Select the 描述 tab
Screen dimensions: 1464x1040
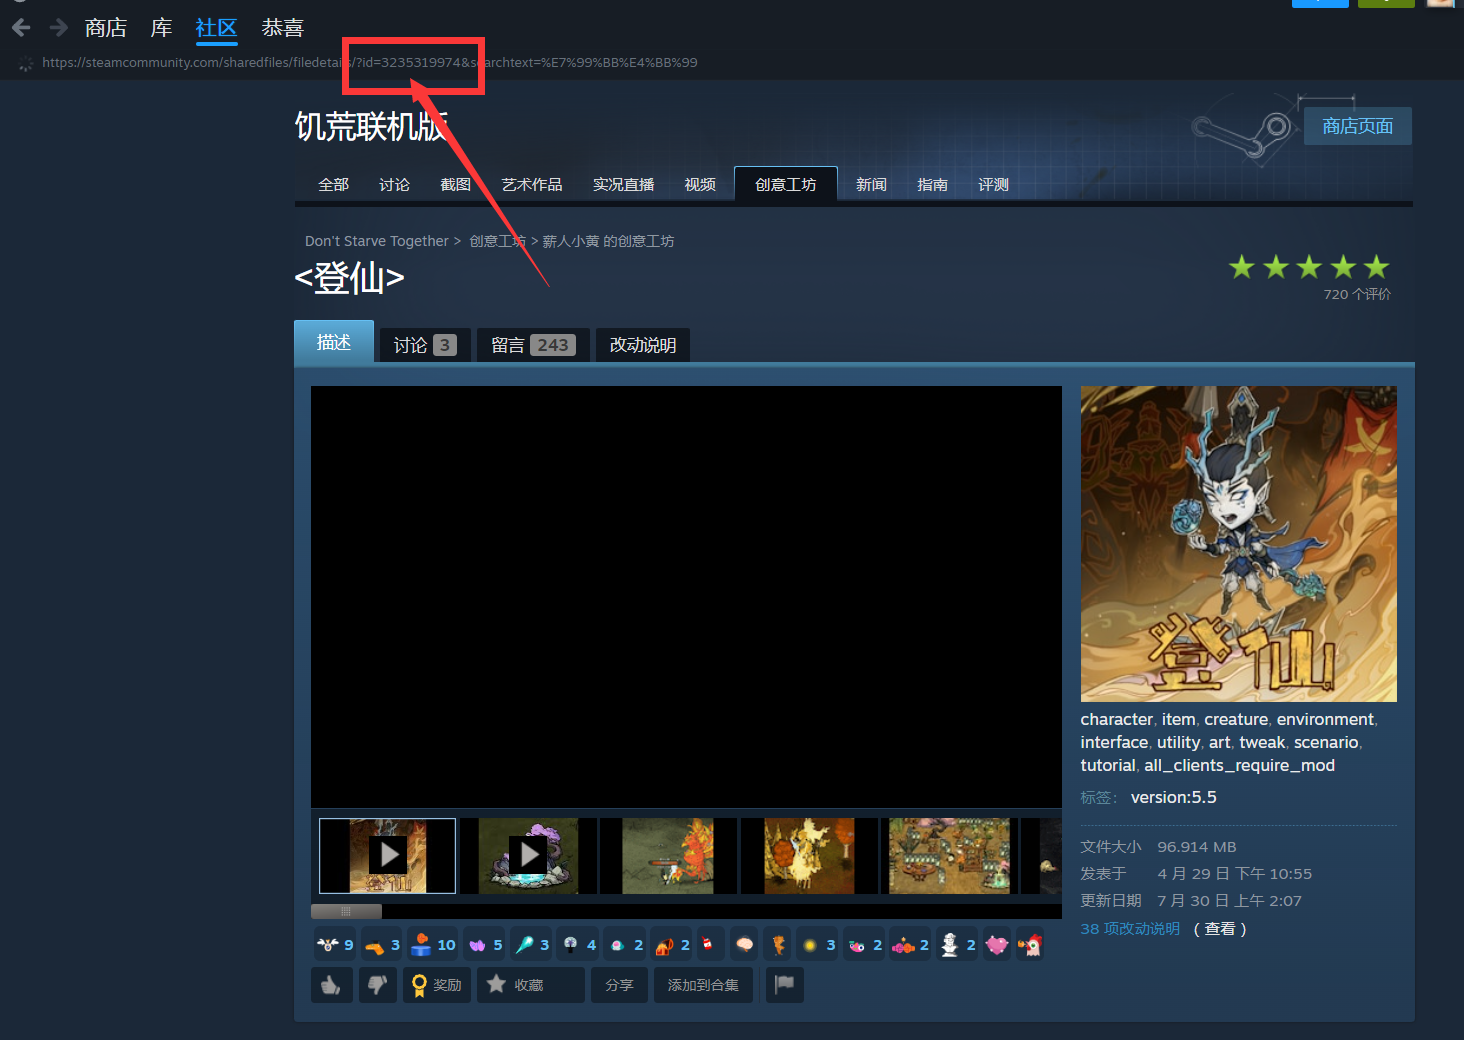[334, 342]
